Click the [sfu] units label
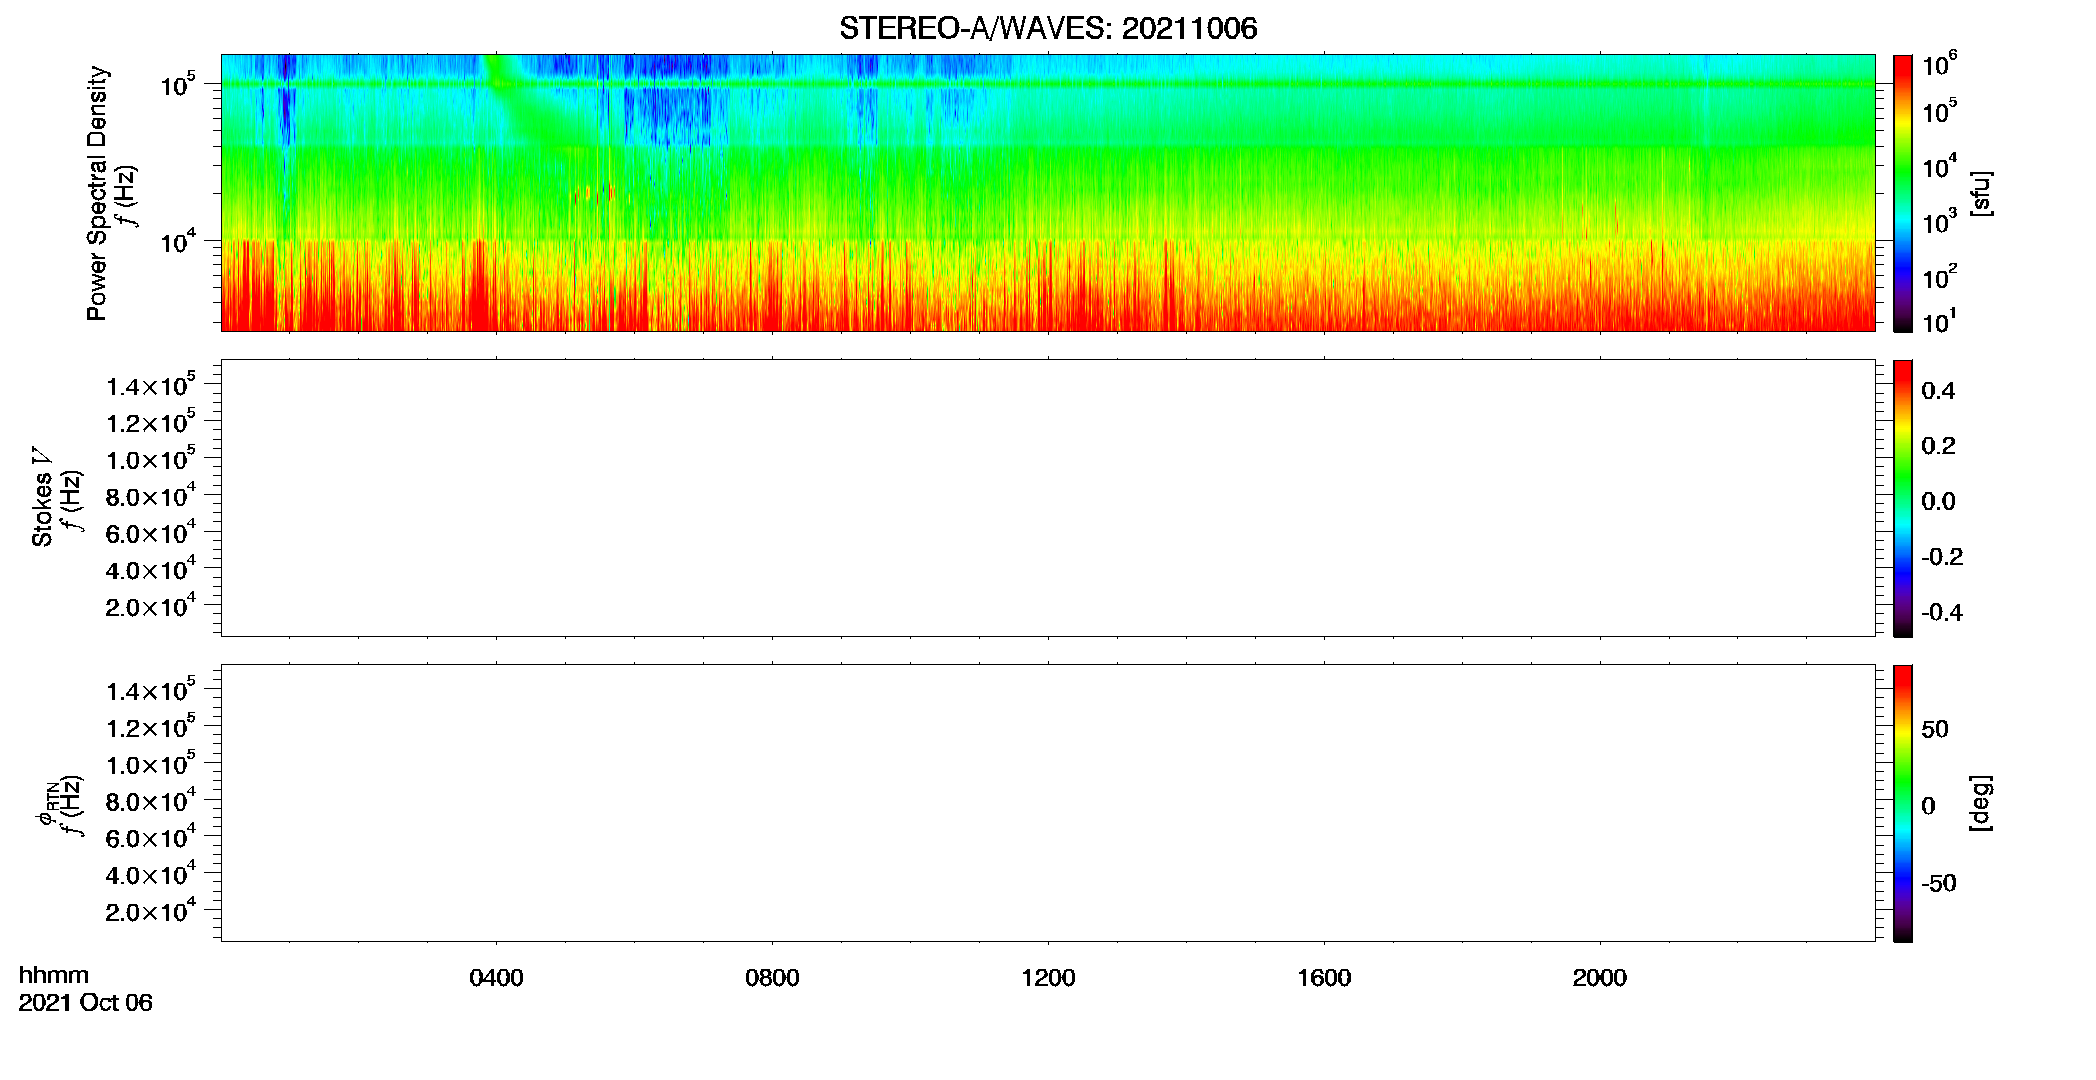2096x1080 pixels. [x=1980, y=193]
